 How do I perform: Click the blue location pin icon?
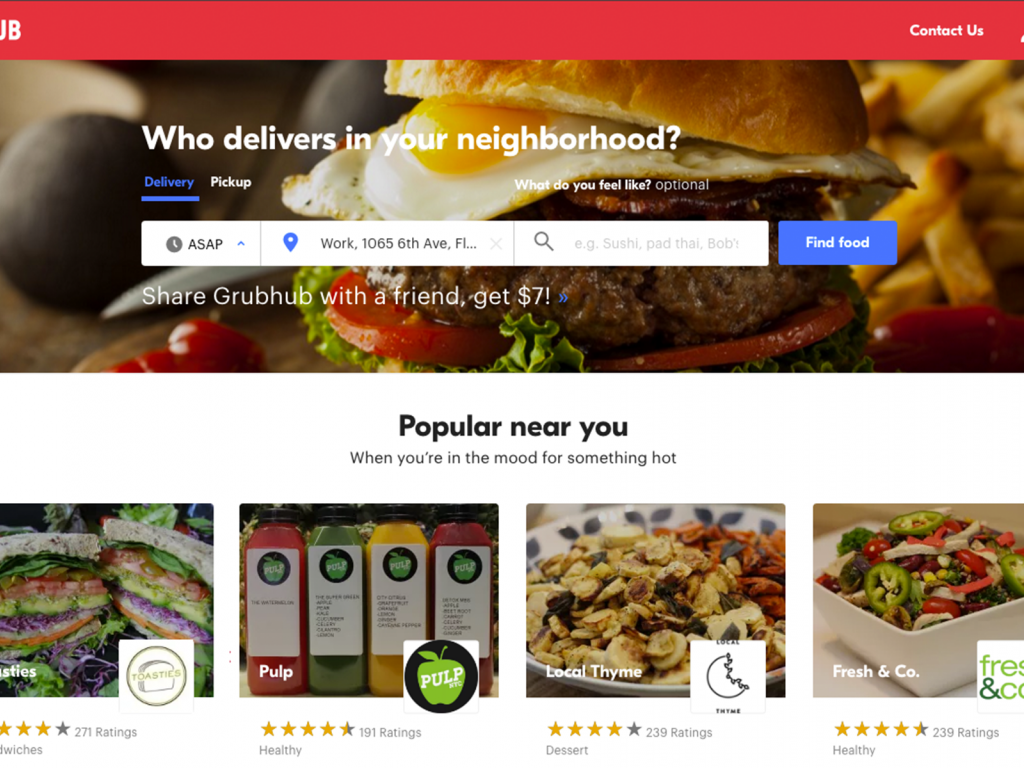(x=291, y=243)
